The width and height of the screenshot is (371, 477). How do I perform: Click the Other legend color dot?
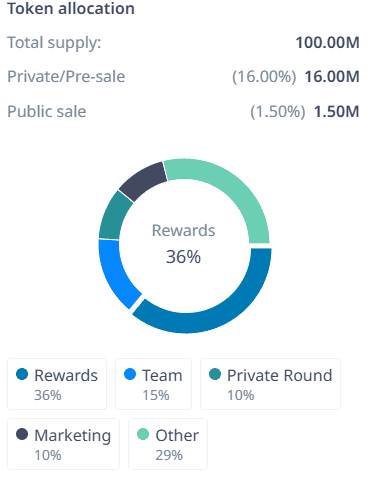click(143, 434)
